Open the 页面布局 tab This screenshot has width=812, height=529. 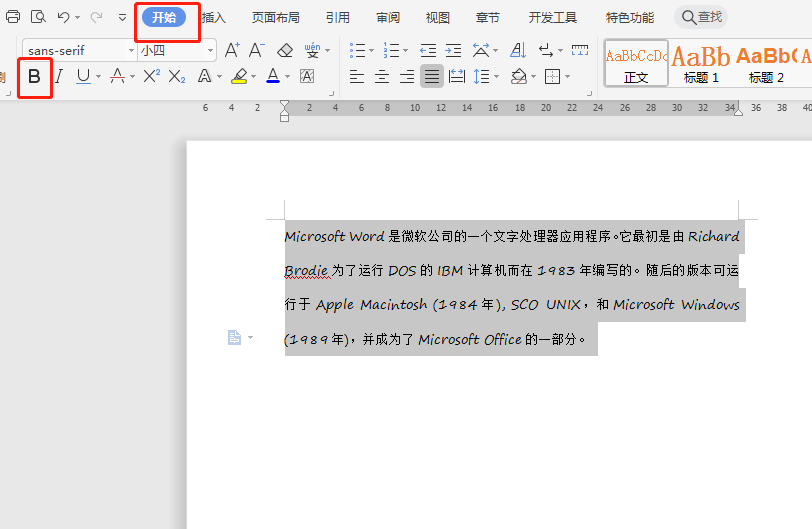click(276, 18)
